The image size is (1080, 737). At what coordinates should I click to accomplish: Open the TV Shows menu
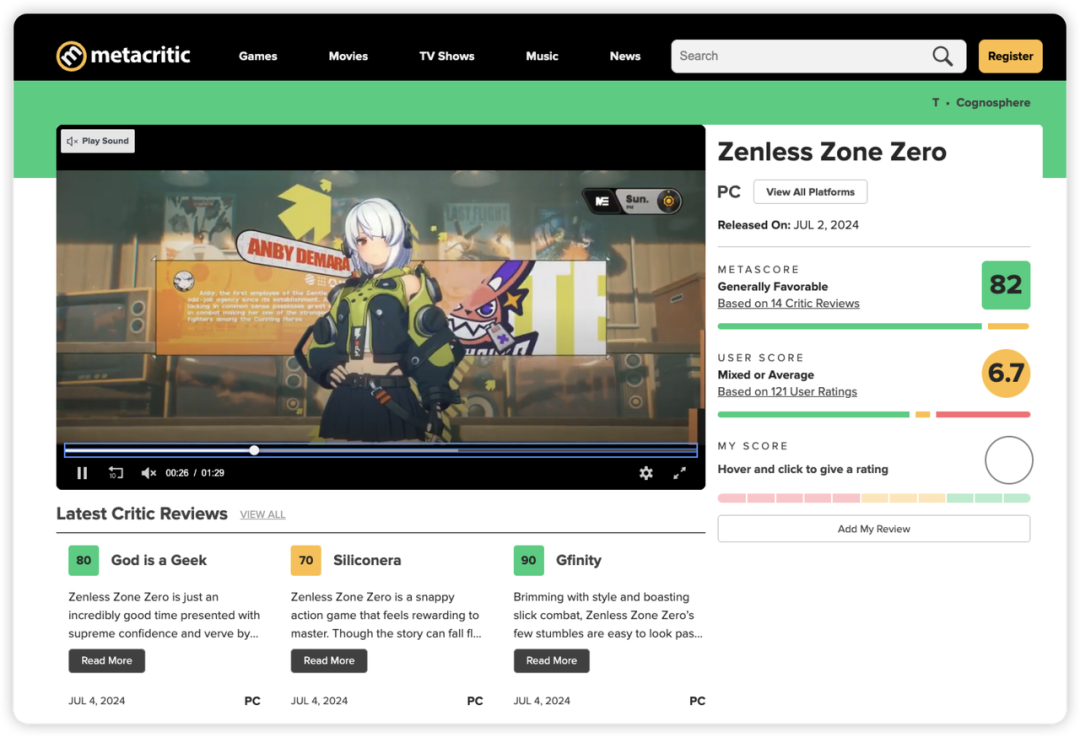click(x=447, y=56)
